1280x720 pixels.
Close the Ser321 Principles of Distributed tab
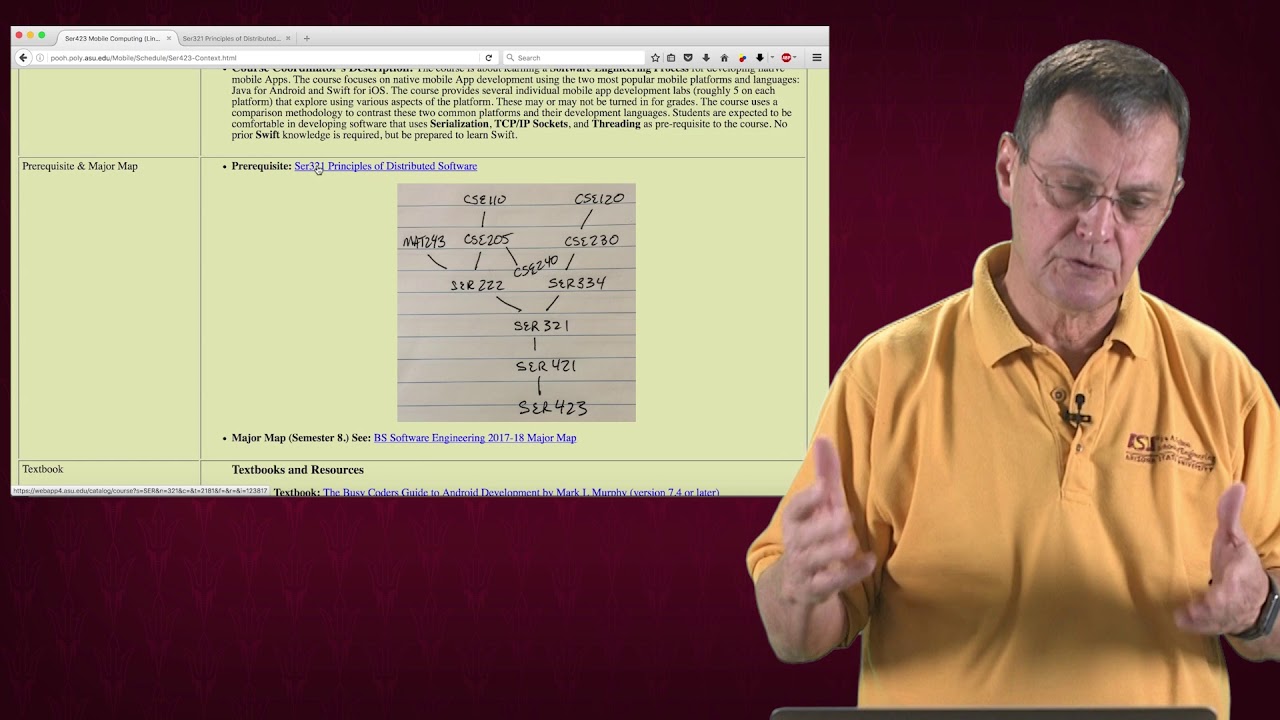point(288,38)
